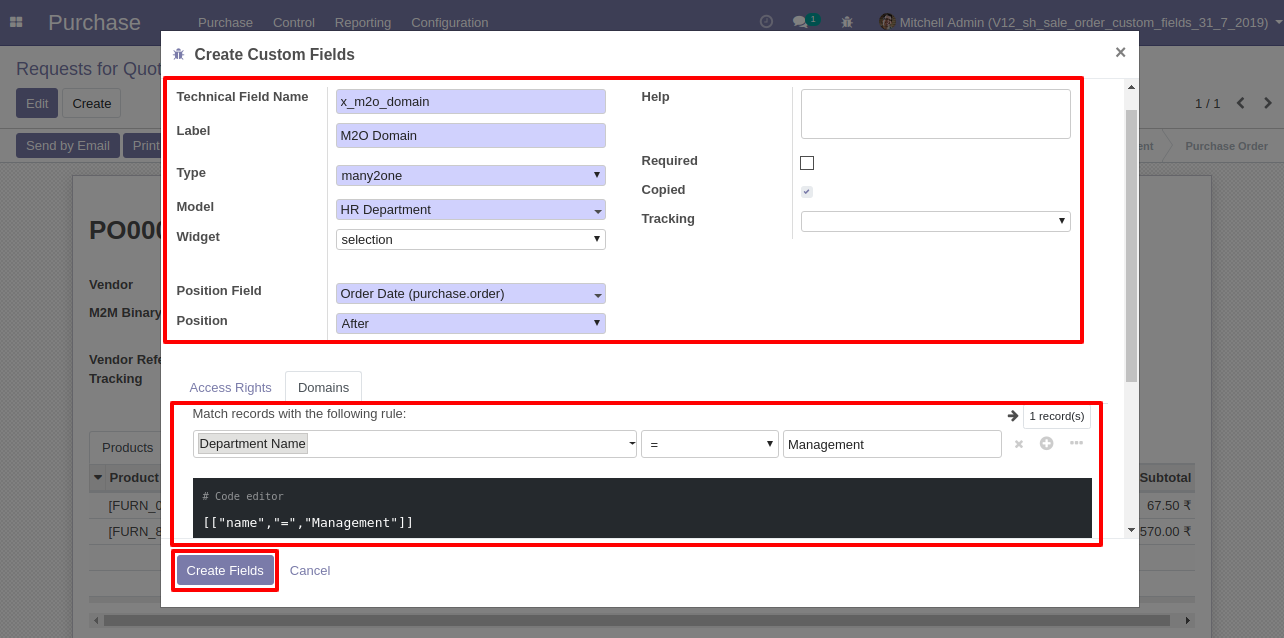Enable the Required checkbox

[x=807, y=163]
